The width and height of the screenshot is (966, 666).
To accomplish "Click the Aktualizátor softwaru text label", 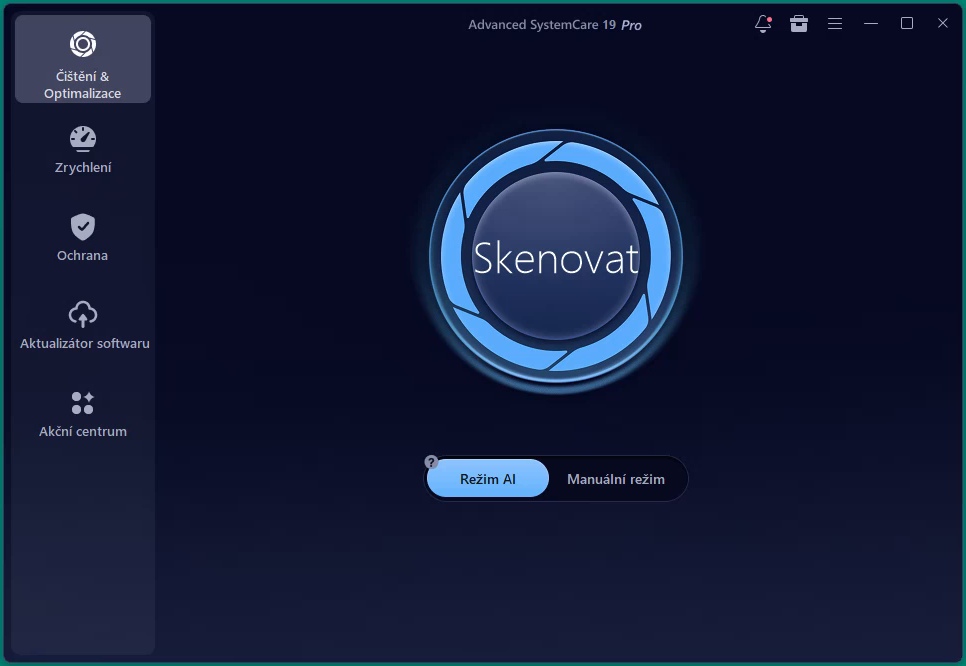I will [85, 344].
